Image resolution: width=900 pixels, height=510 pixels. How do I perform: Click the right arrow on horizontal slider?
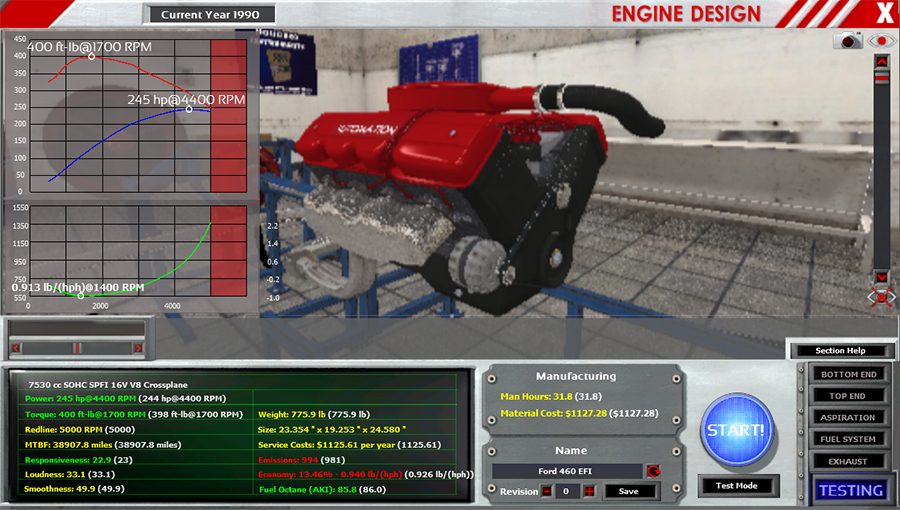[138, 347]
